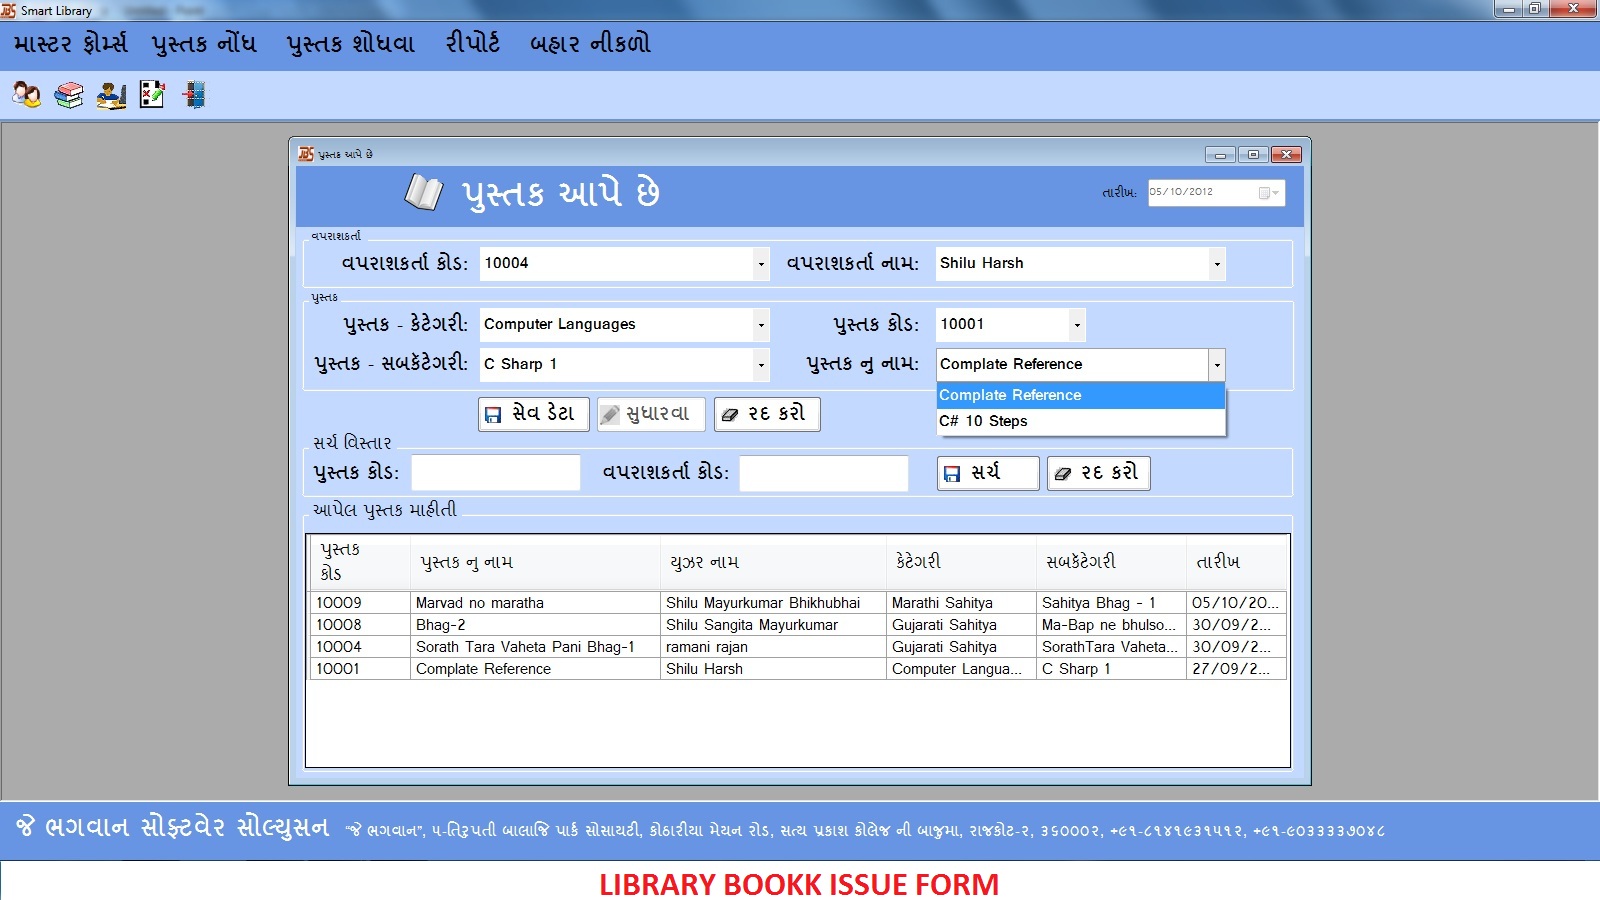
Task: Click the સર્ચ search button
Action: coord(987,472)
